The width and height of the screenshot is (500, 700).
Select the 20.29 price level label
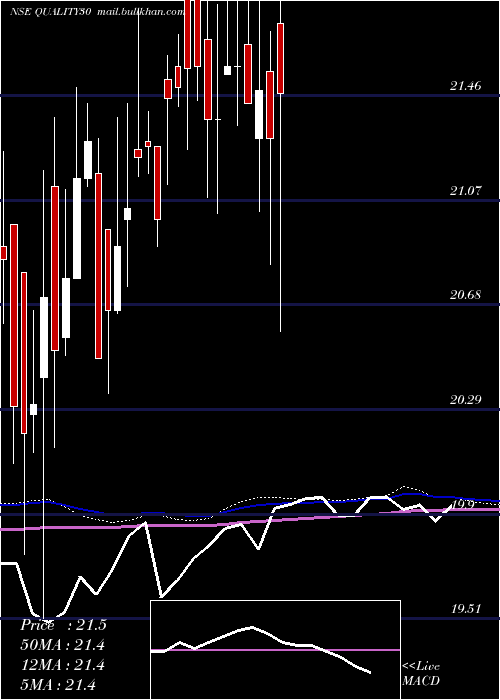point(465,399)
